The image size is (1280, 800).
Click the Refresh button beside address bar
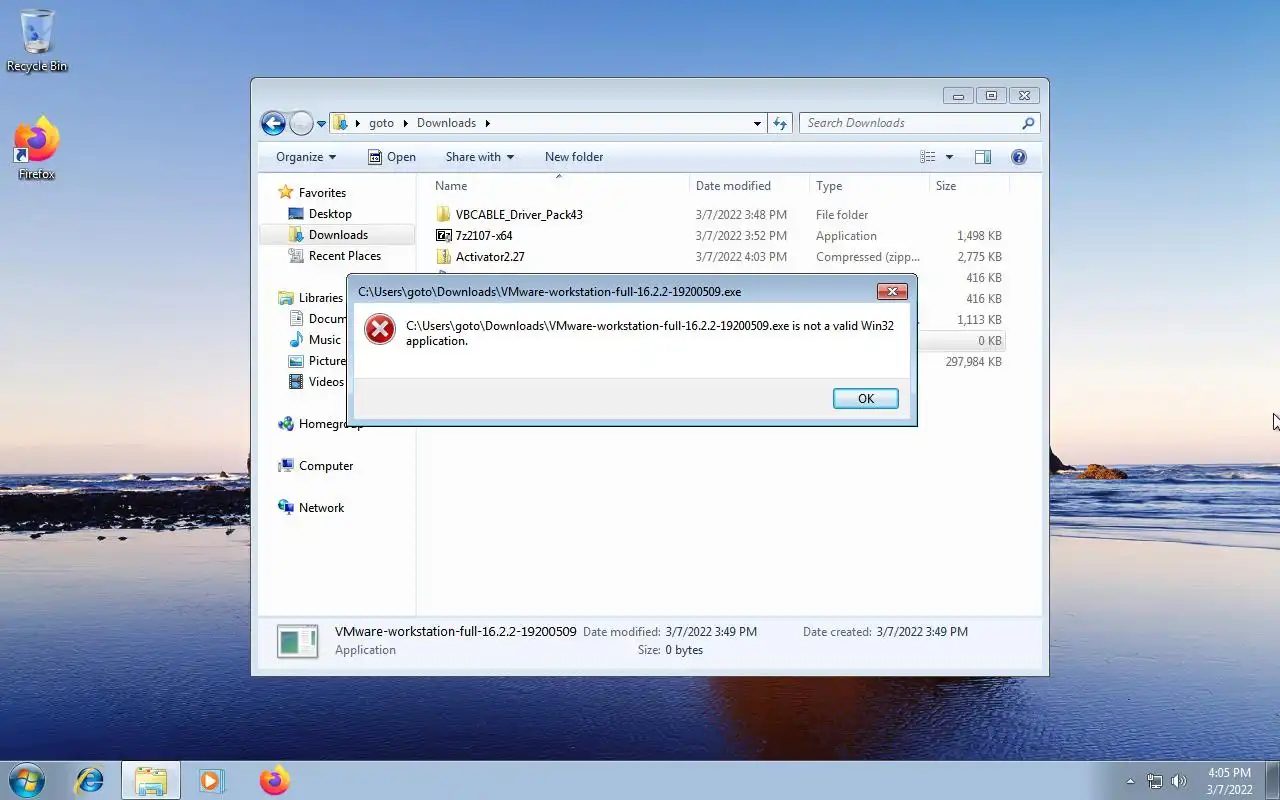[x=780, y=123]
